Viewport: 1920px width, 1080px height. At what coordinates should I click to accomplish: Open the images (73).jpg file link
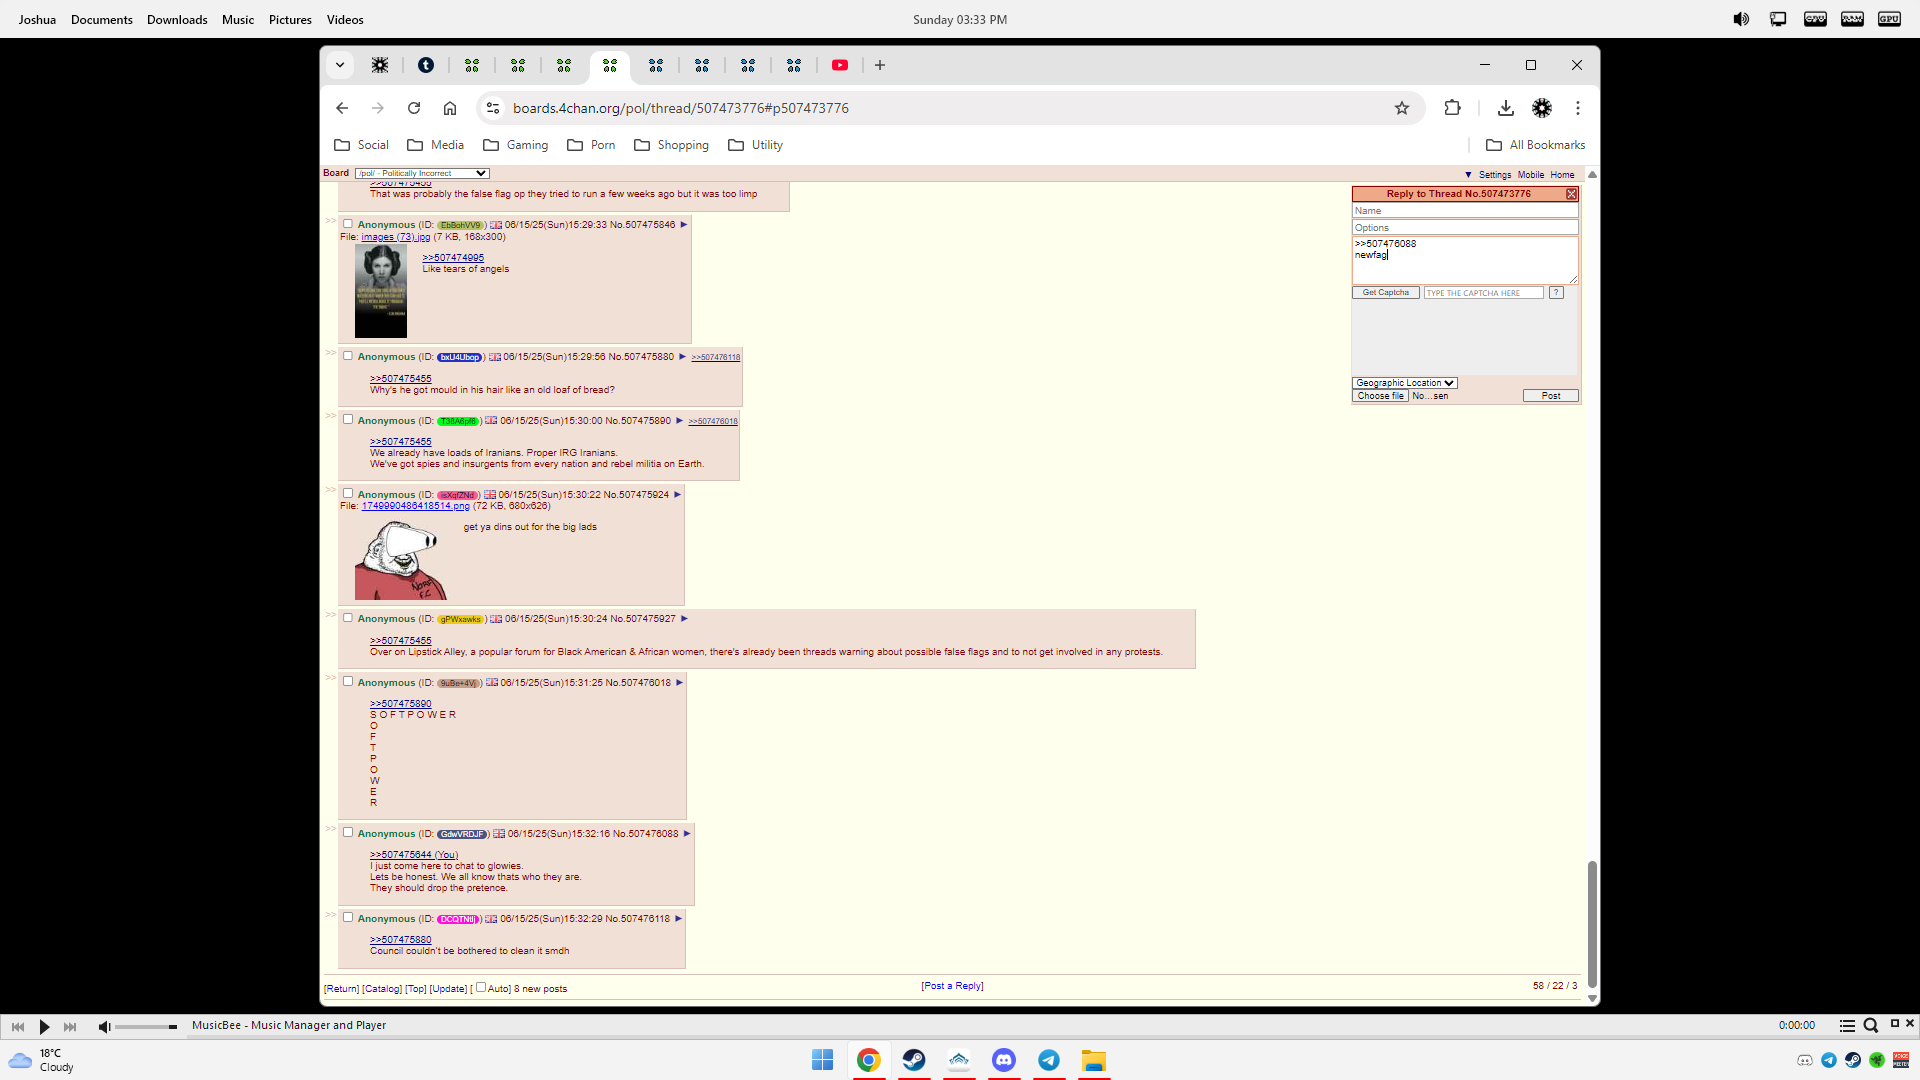(x=396, y=237)
